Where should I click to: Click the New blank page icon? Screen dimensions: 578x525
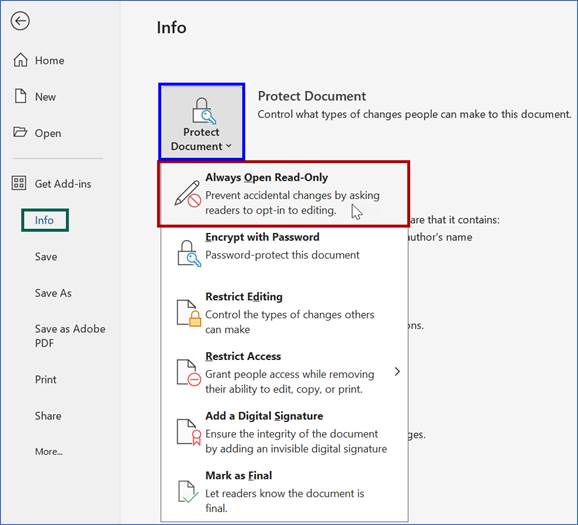pyautogui.click(x=20, y=96)
